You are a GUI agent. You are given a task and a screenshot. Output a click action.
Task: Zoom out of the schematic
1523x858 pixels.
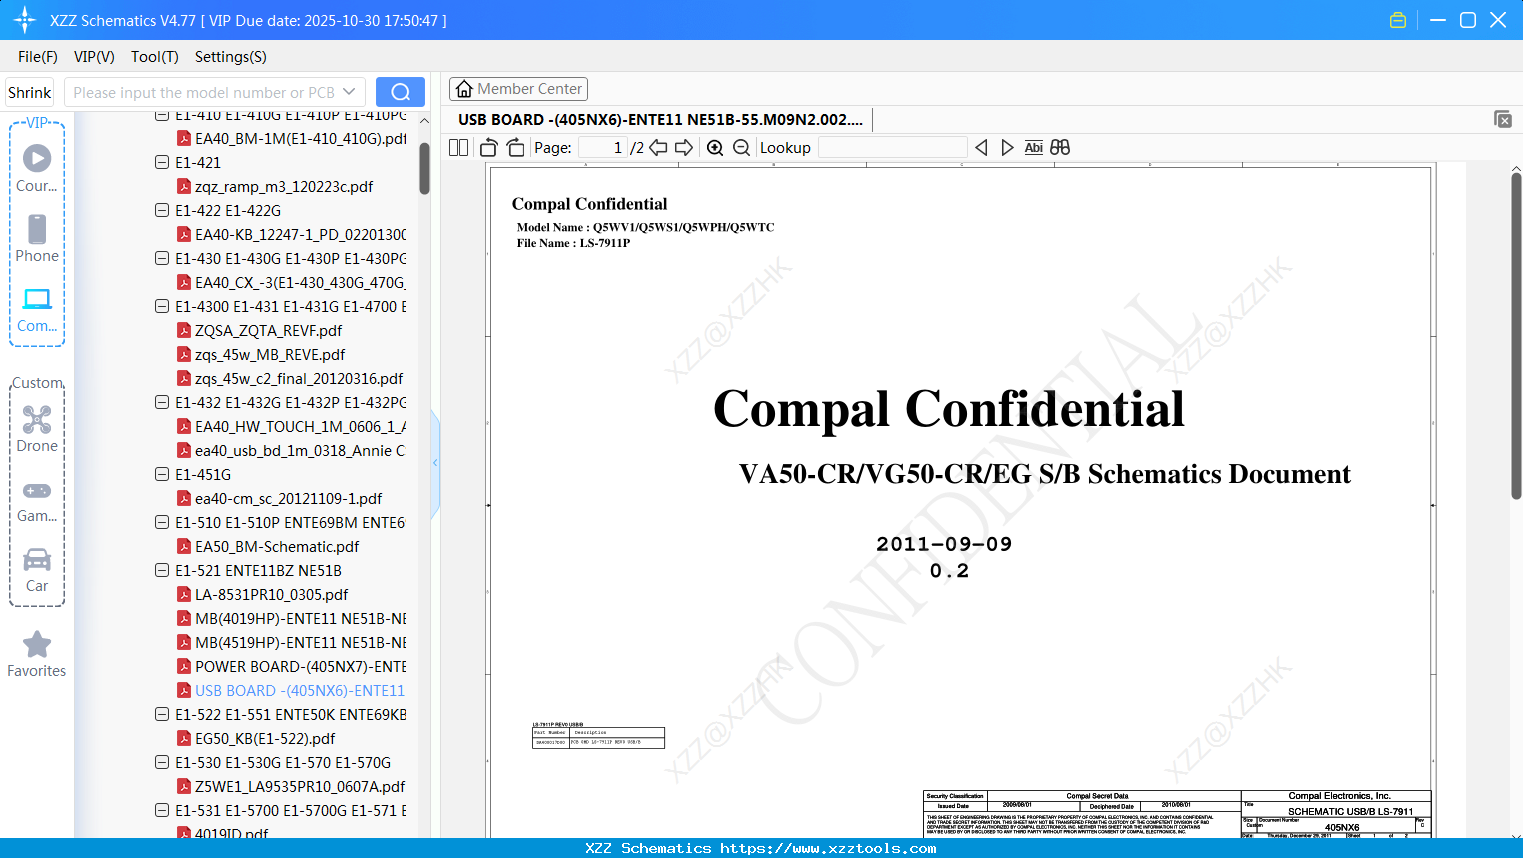(x=741, y=148)
